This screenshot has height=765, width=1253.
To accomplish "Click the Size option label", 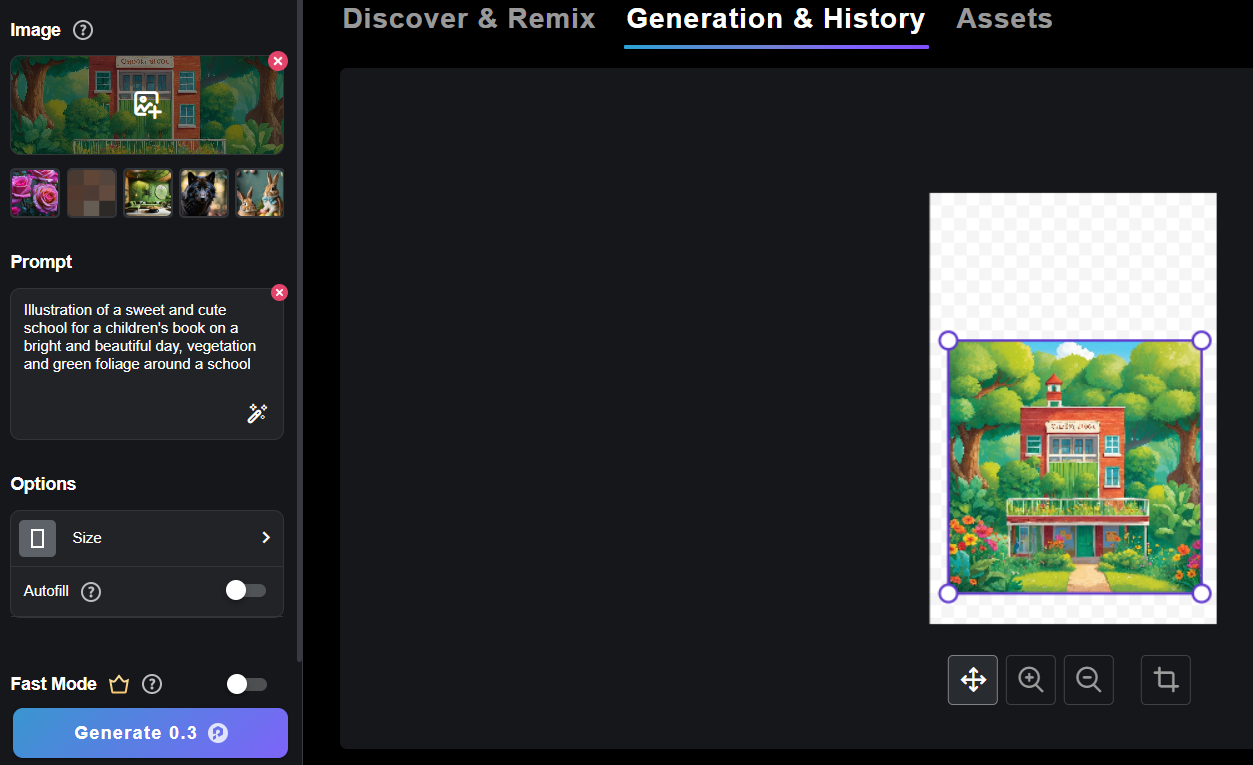I will [x=87, y=538].
